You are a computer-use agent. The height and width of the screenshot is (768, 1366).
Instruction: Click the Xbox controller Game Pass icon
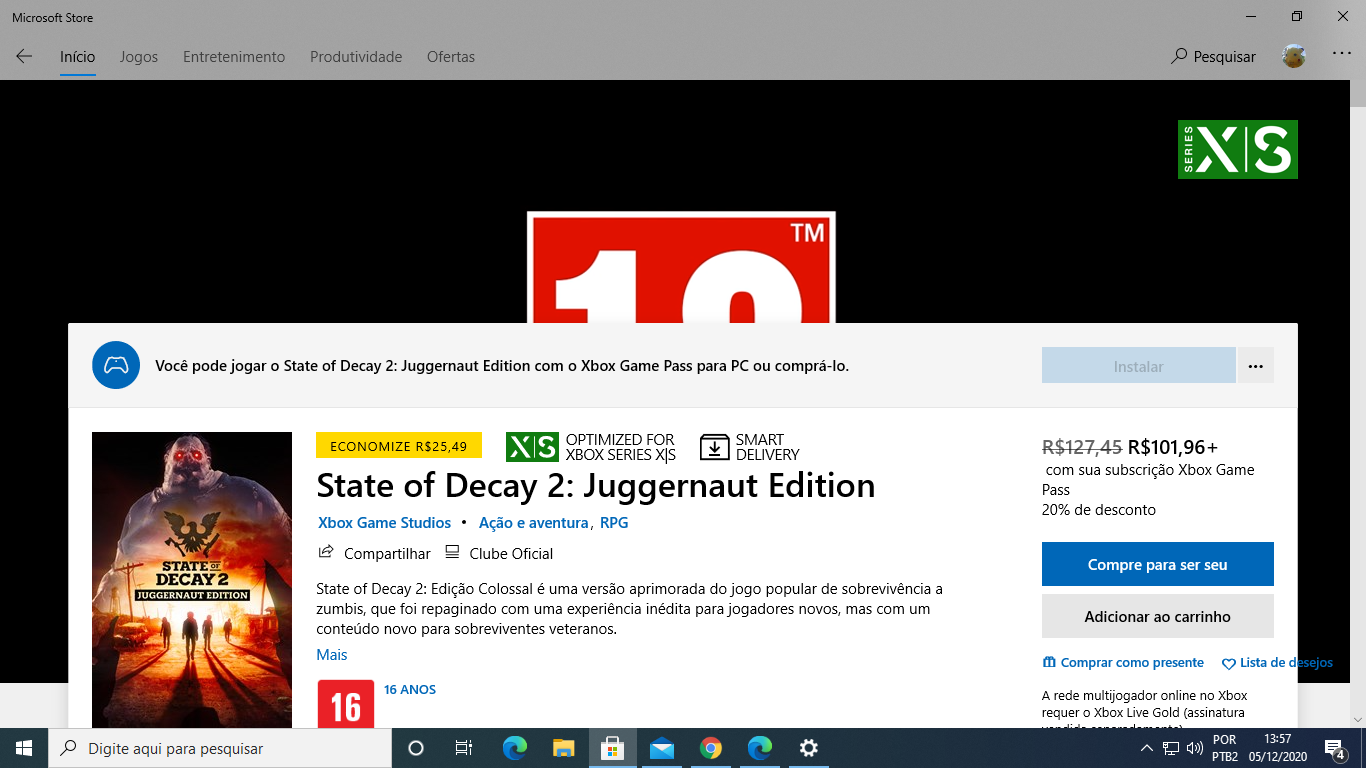pyautogui.click(x=116, y=365)
